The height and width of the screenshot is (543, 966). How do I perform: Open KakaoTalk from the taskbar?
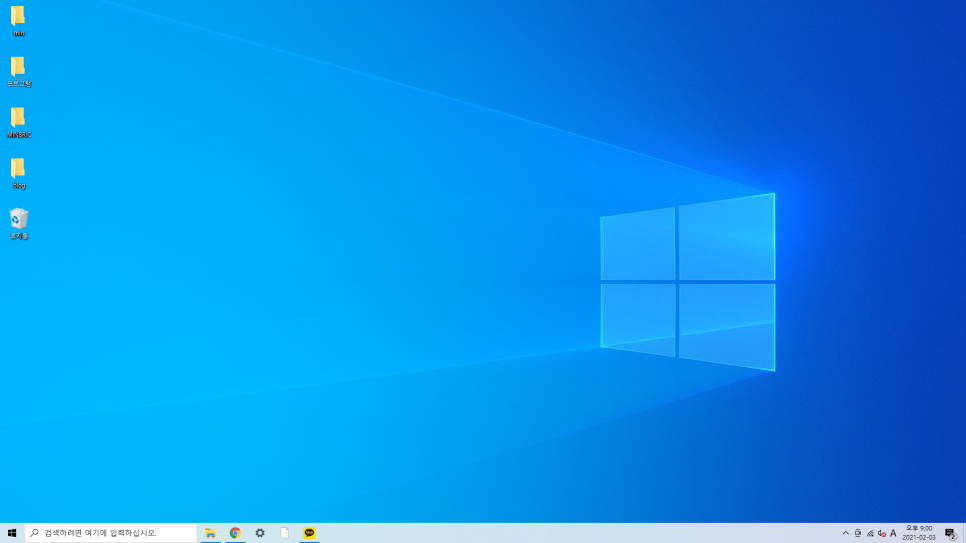coord(309,533)
